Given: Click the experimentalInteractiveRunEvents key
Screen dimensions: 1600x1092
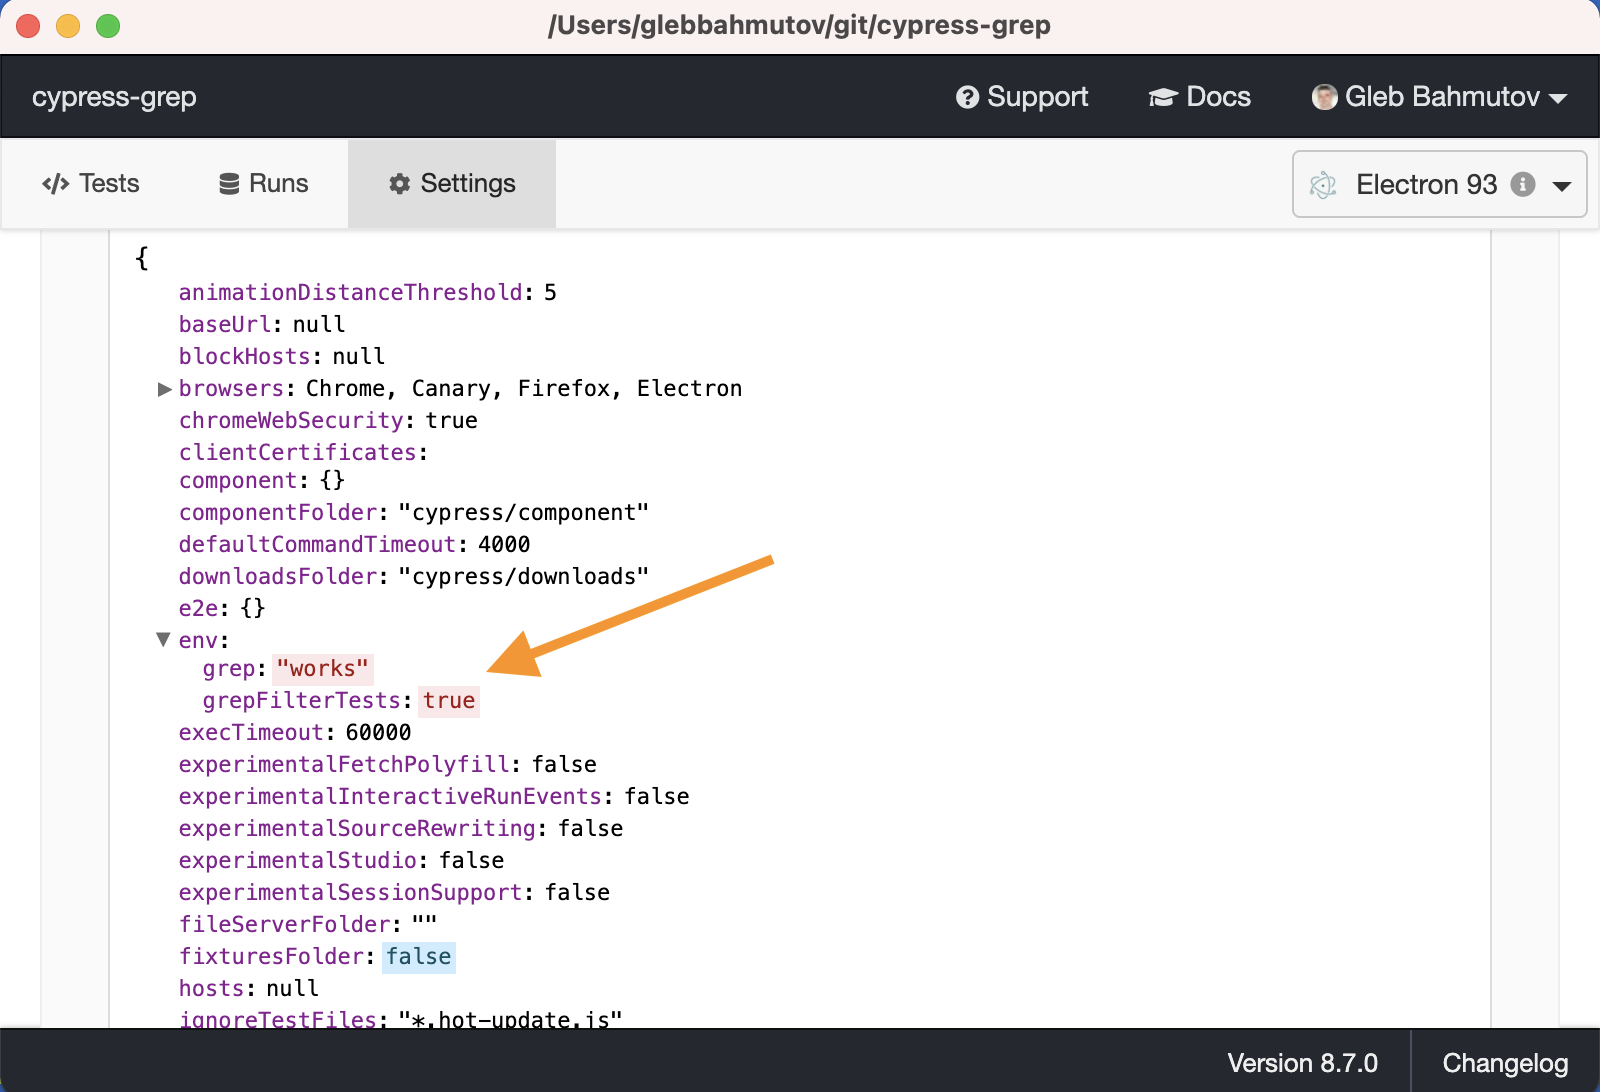Looking at the screenshot, I should (390, 796).
